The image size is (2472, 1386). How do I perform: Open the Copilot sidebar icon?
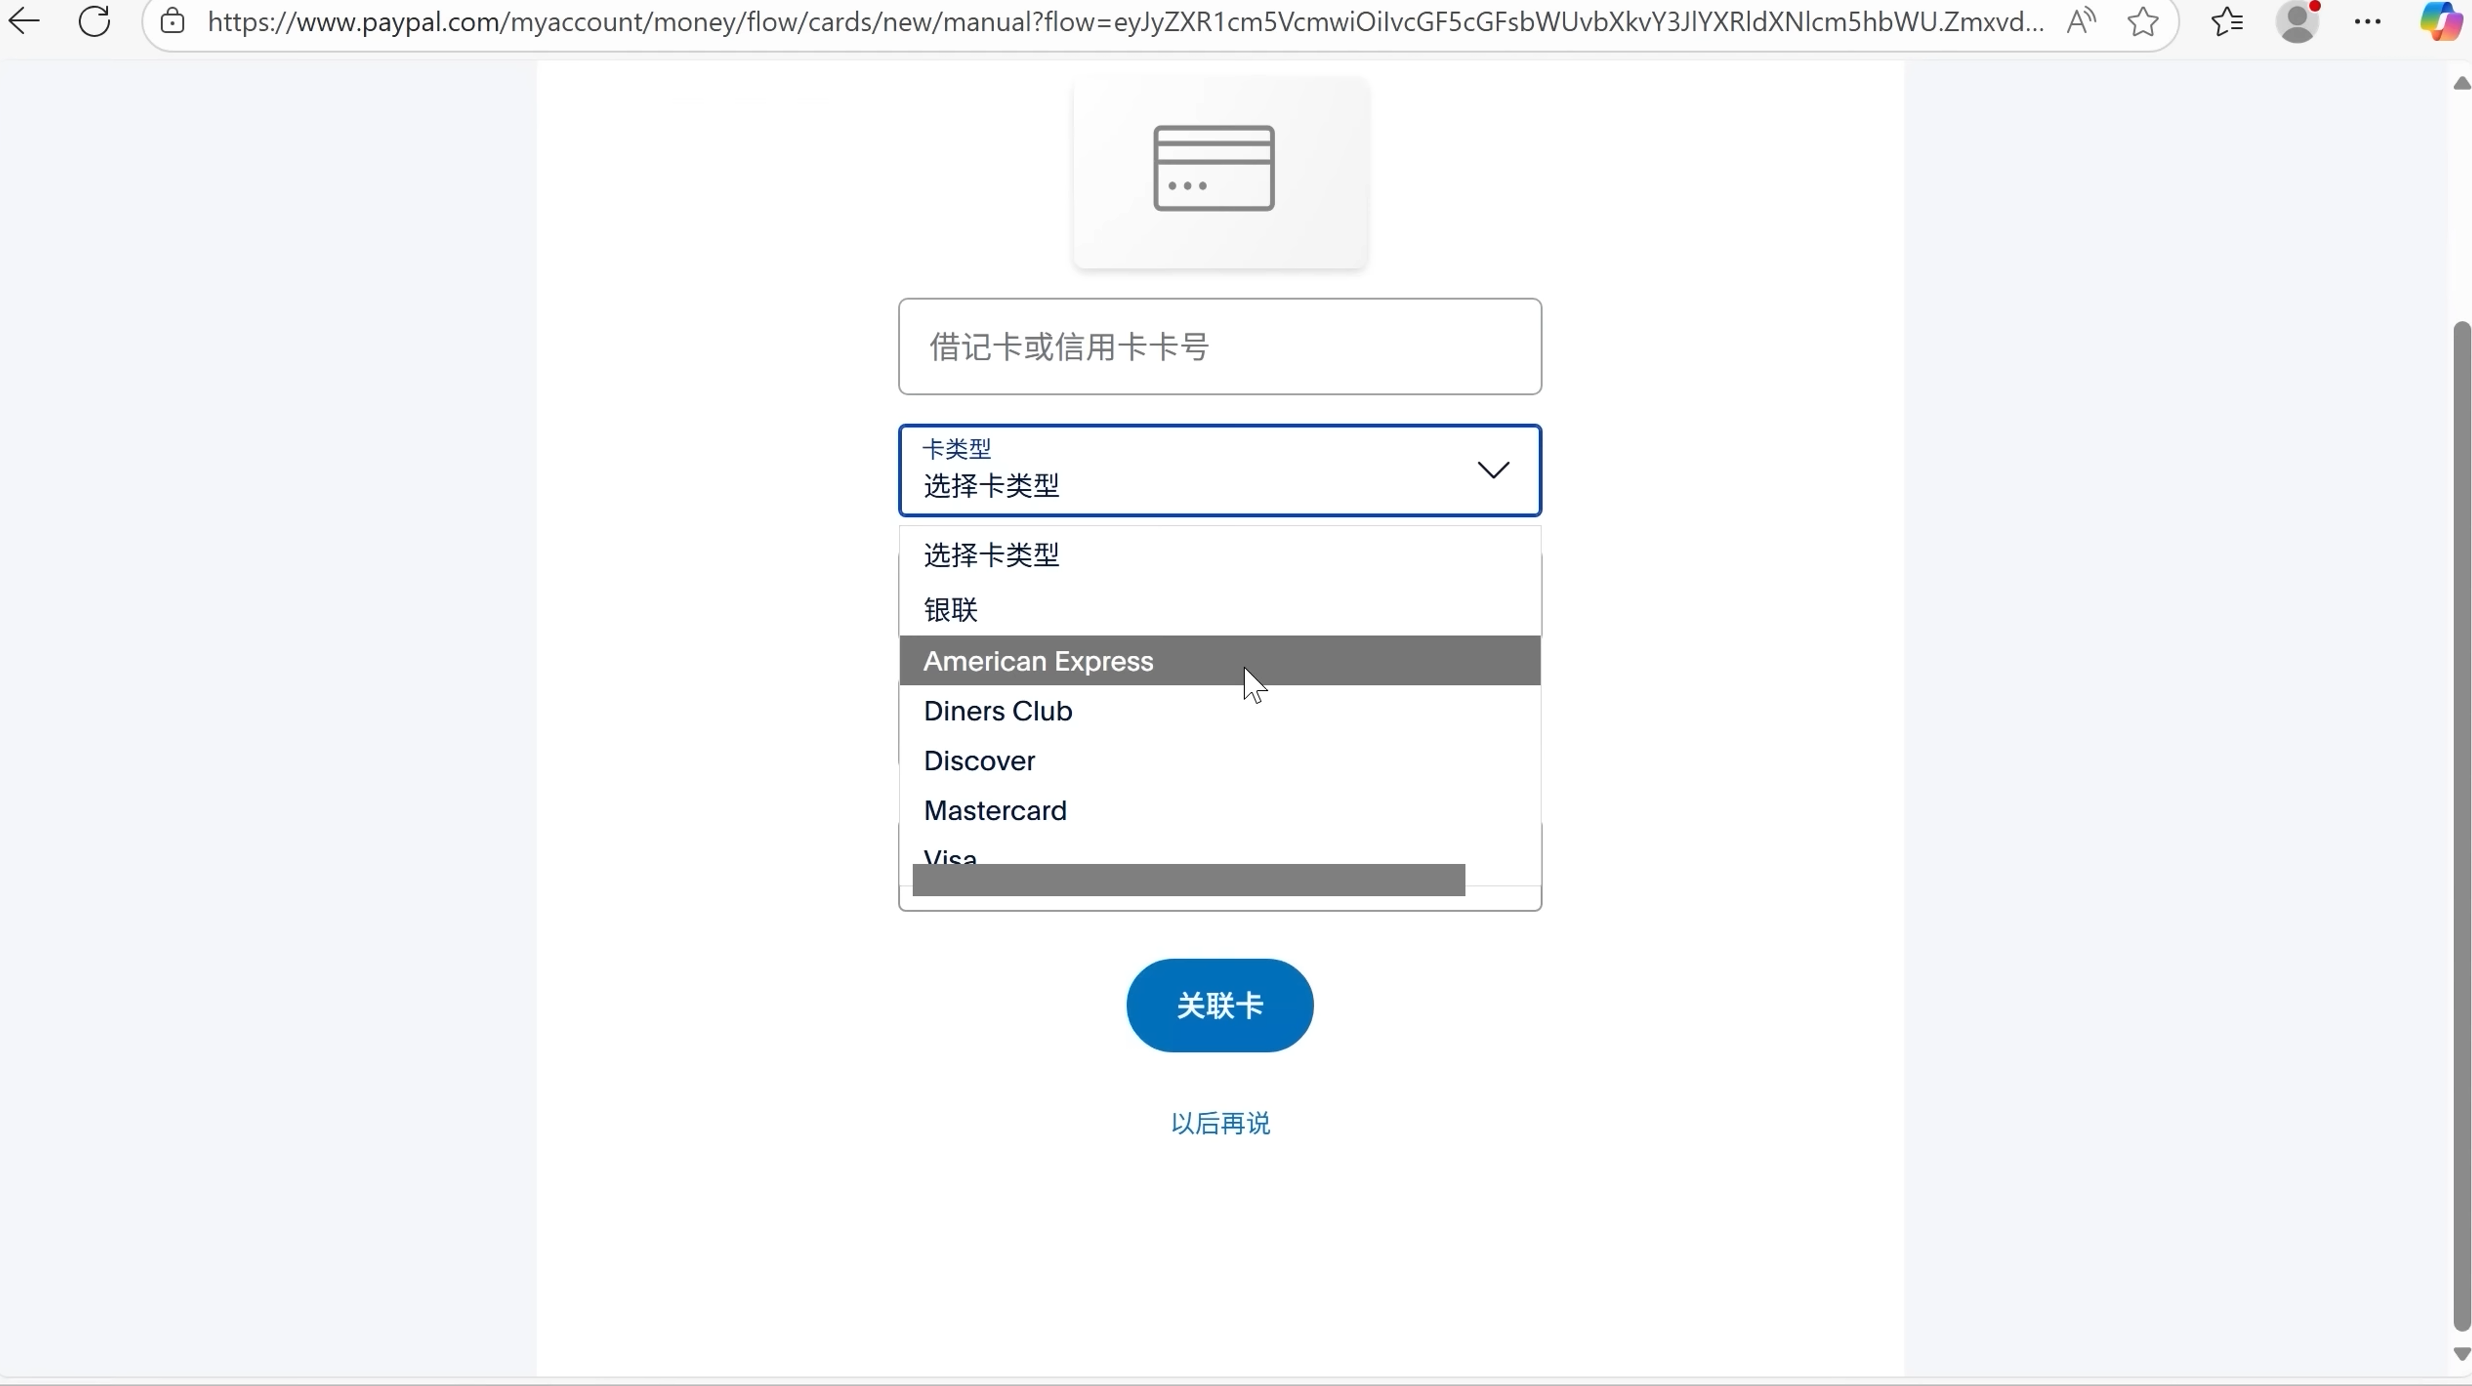coord(2440,21)
